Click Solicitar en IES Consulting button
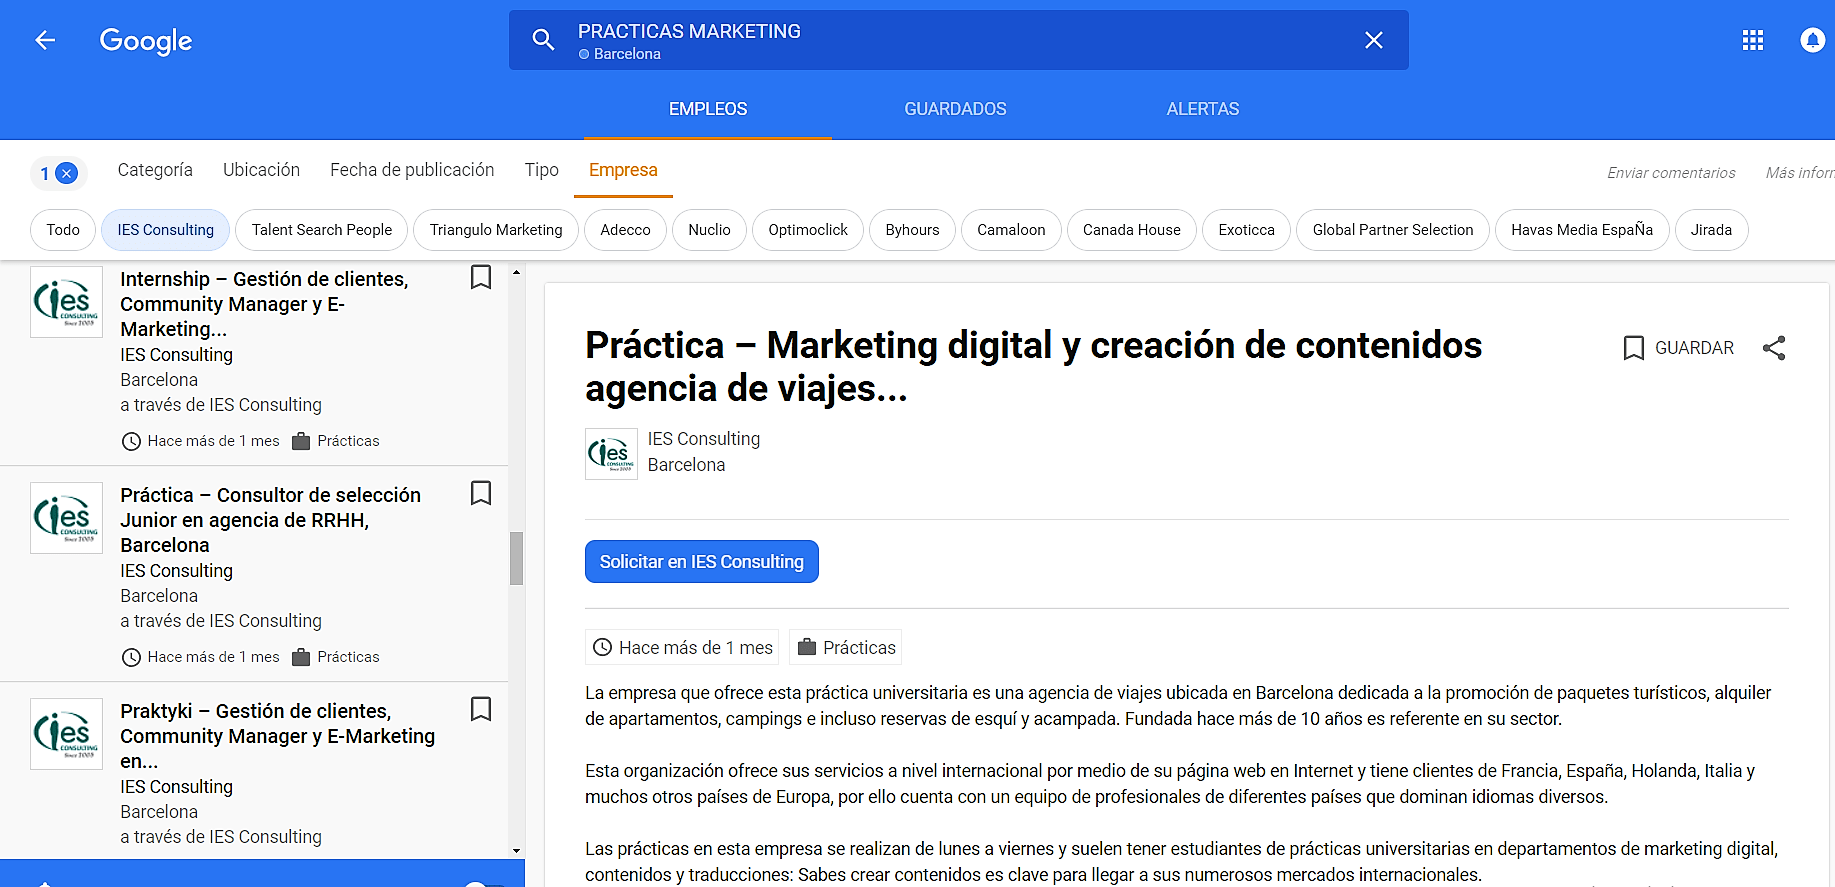The height and width of the screenshot is (887, 1835). 701,562
